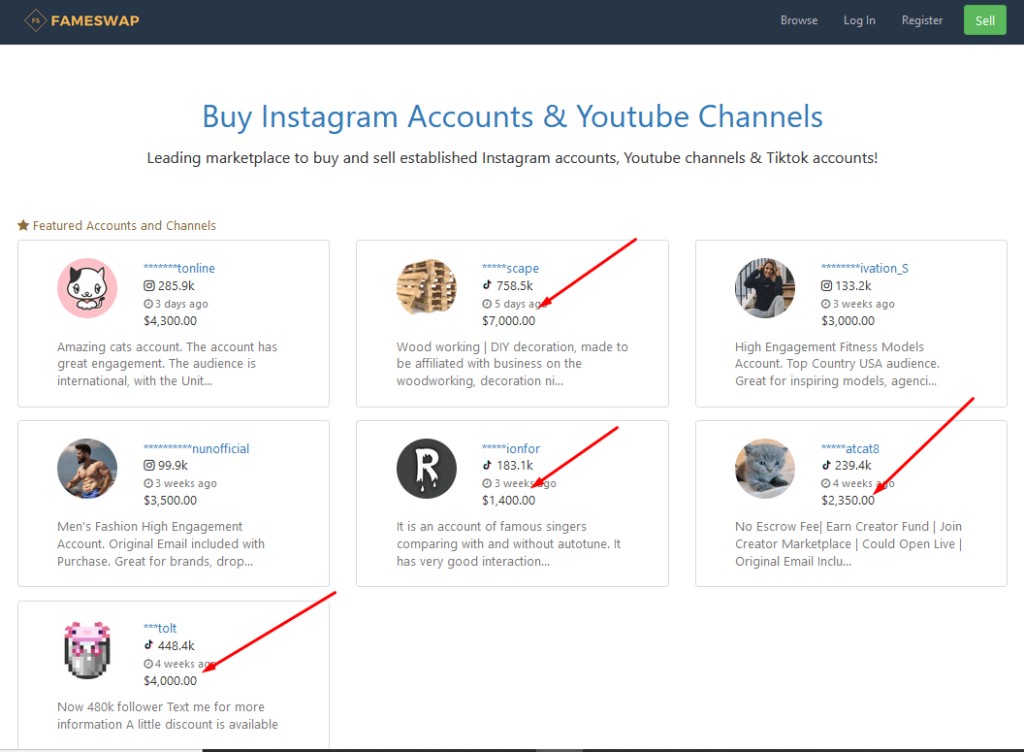Viewport: 1024px width, 752px height.
Task: Click clock icon in tolt card
Action: [x=148, y=664]
